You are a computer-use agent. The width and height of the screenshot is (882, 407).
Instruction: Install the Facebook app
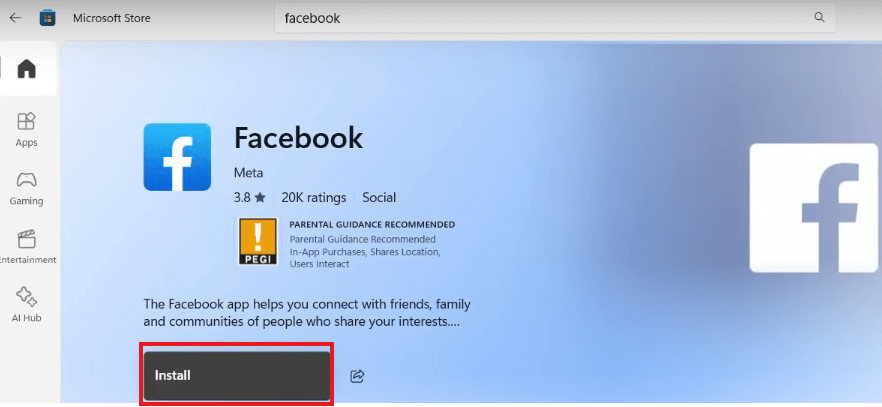click(x=237, y=376)
